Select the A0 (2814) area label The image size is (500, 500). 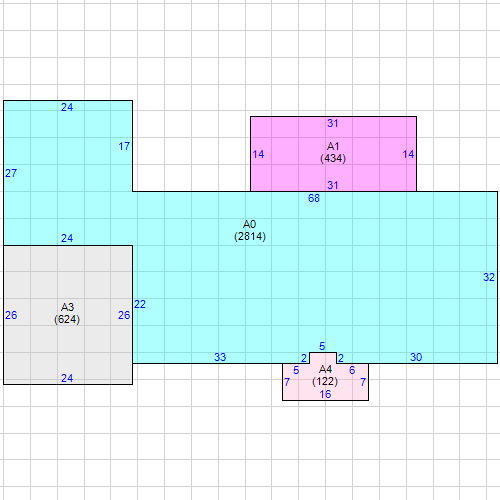click(x=250, y=230)
